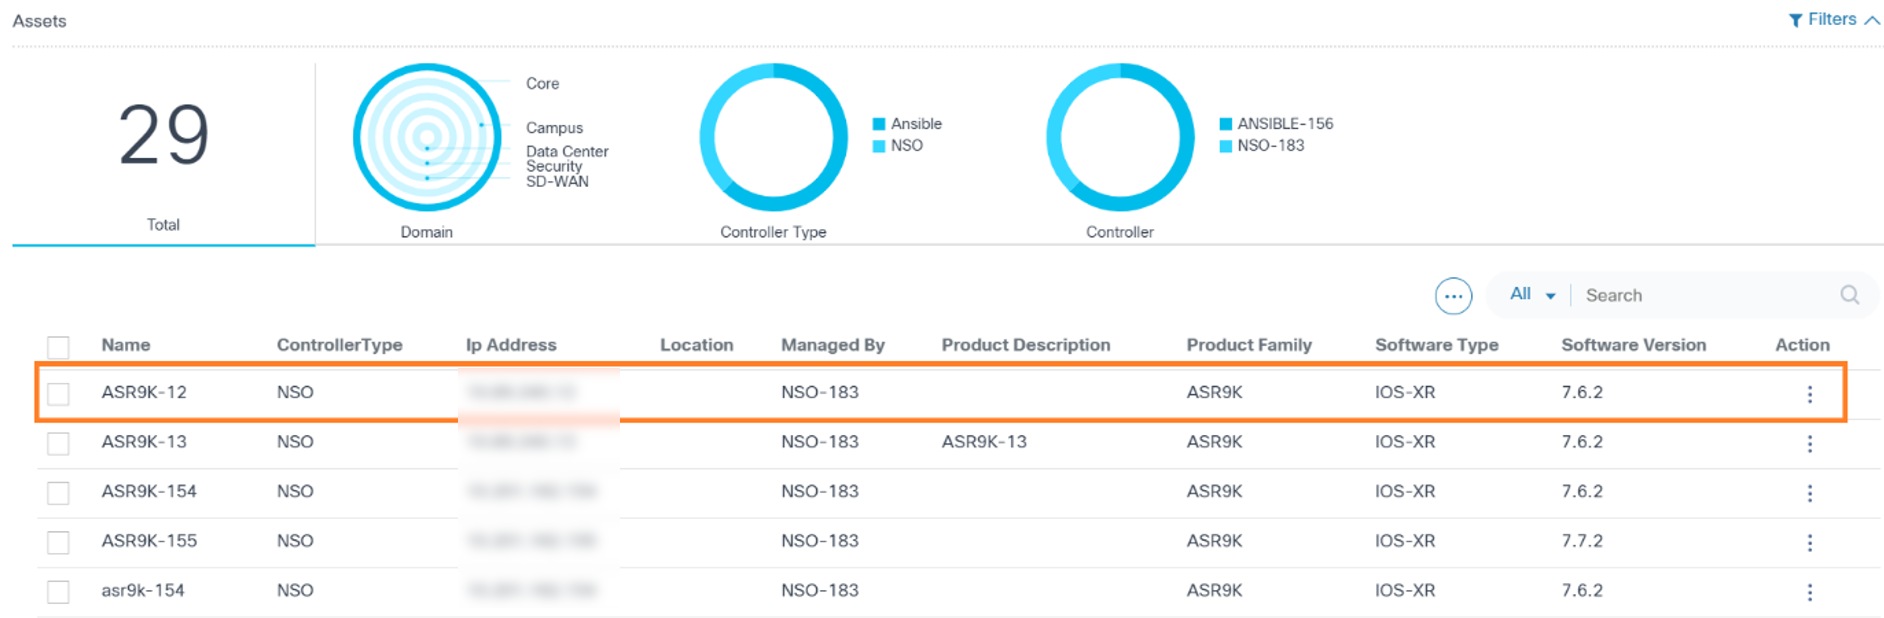Tick the checkbox for ASR9K-155
This screenshot has height=618, width=1884.
pyautogui.click(x=59, y=542)
